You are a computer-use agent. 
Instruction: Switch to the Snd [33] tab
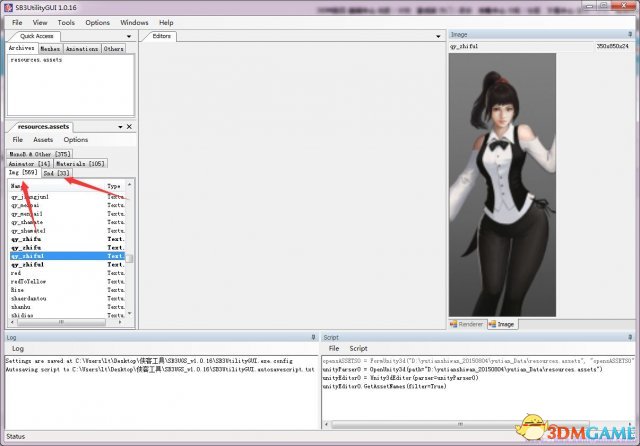coord(56,173)
